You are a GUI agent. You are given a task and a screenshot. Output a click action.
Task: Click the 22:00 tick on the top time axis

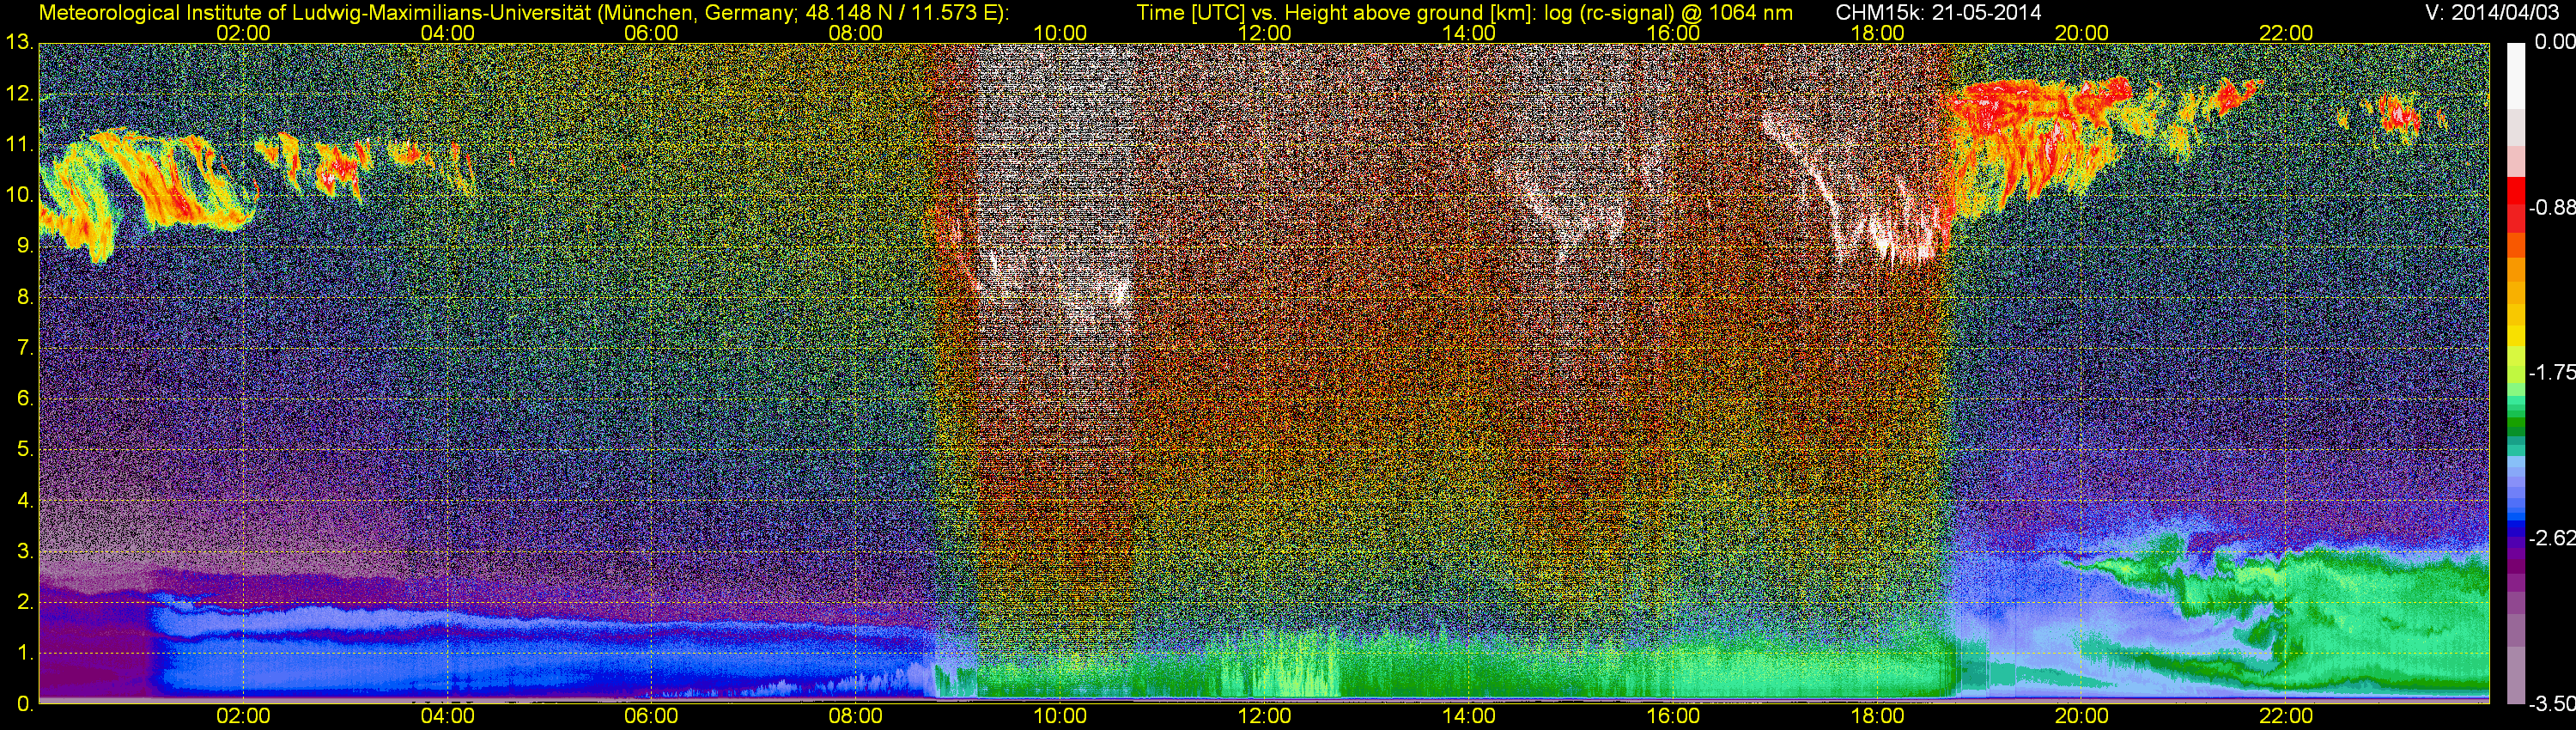2286,33
